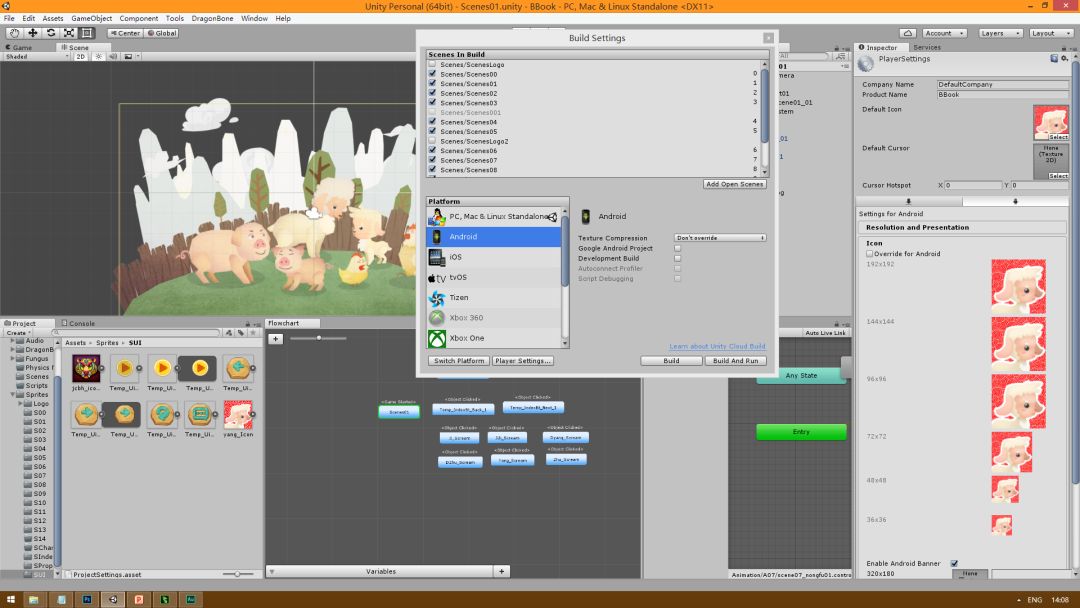1080x608 pixels.
Task: Select the Rotate tool in toolbar
Action: pos(50,33)
